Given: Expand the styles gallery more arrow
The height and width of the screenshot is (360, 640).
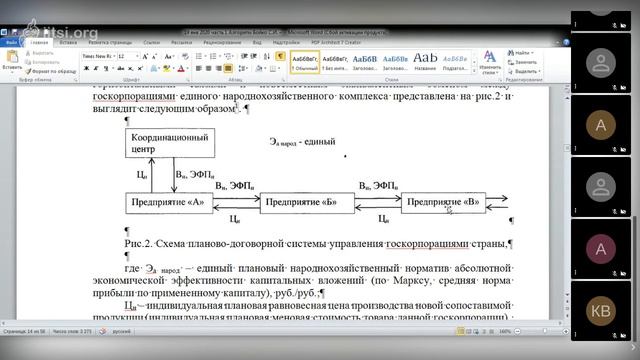Looking at the screenshot, I should [474, 71].
